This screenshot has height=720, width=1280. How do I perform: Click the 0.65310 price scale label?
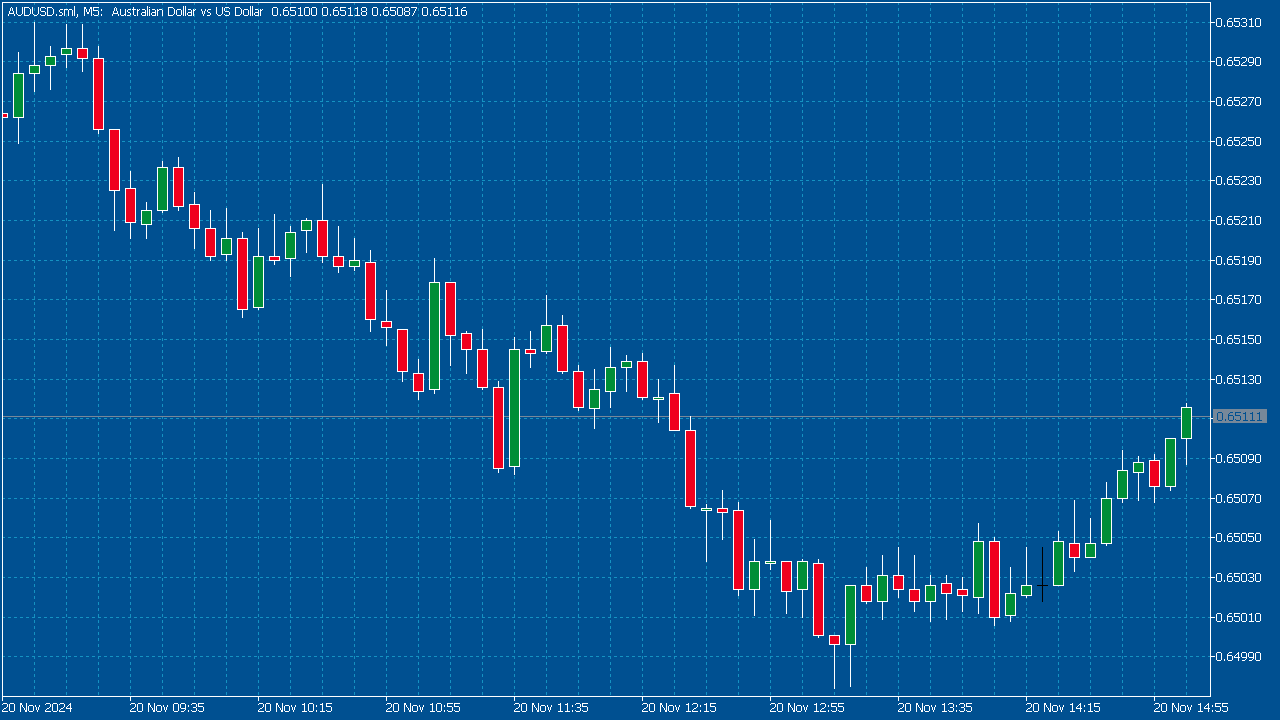[x=1240, y=22]
